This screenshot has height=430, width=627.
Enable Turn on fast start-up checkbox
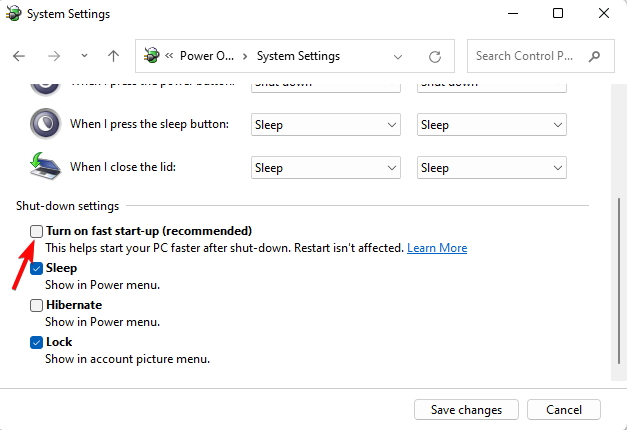(x=37, y=231)
